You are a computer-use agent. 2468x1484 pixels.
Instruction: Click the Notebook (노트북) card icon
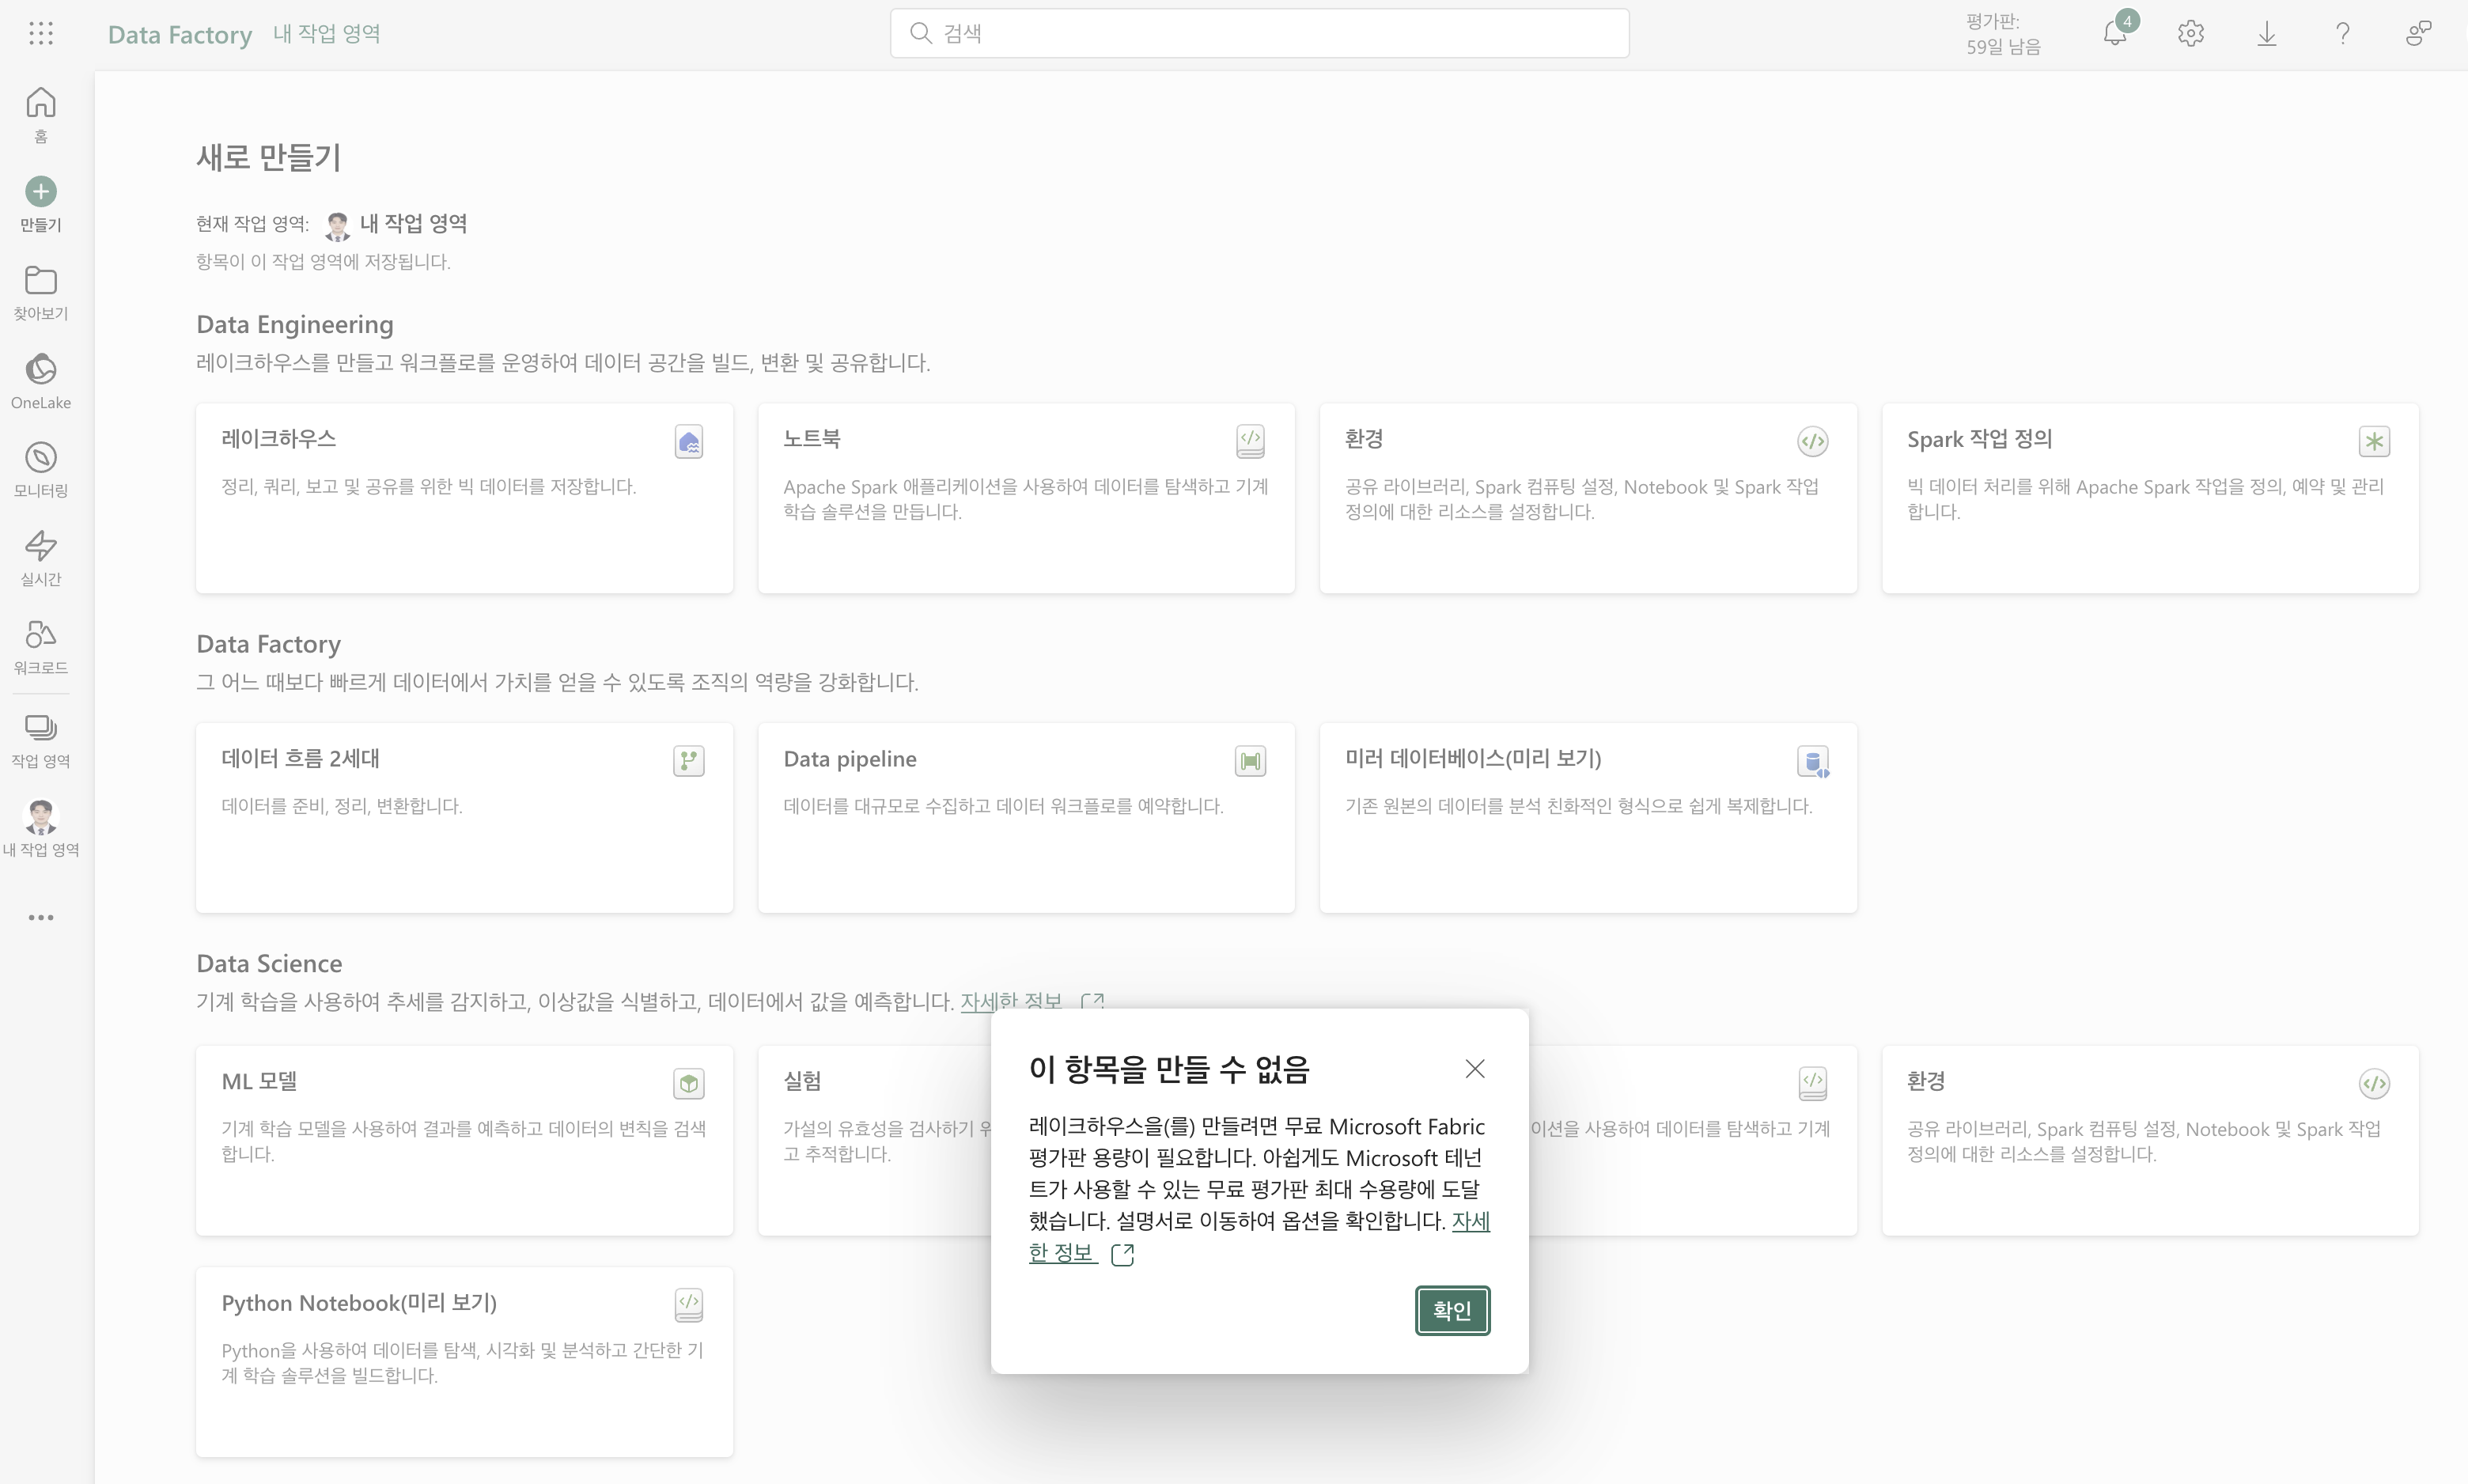(1251, 441)
